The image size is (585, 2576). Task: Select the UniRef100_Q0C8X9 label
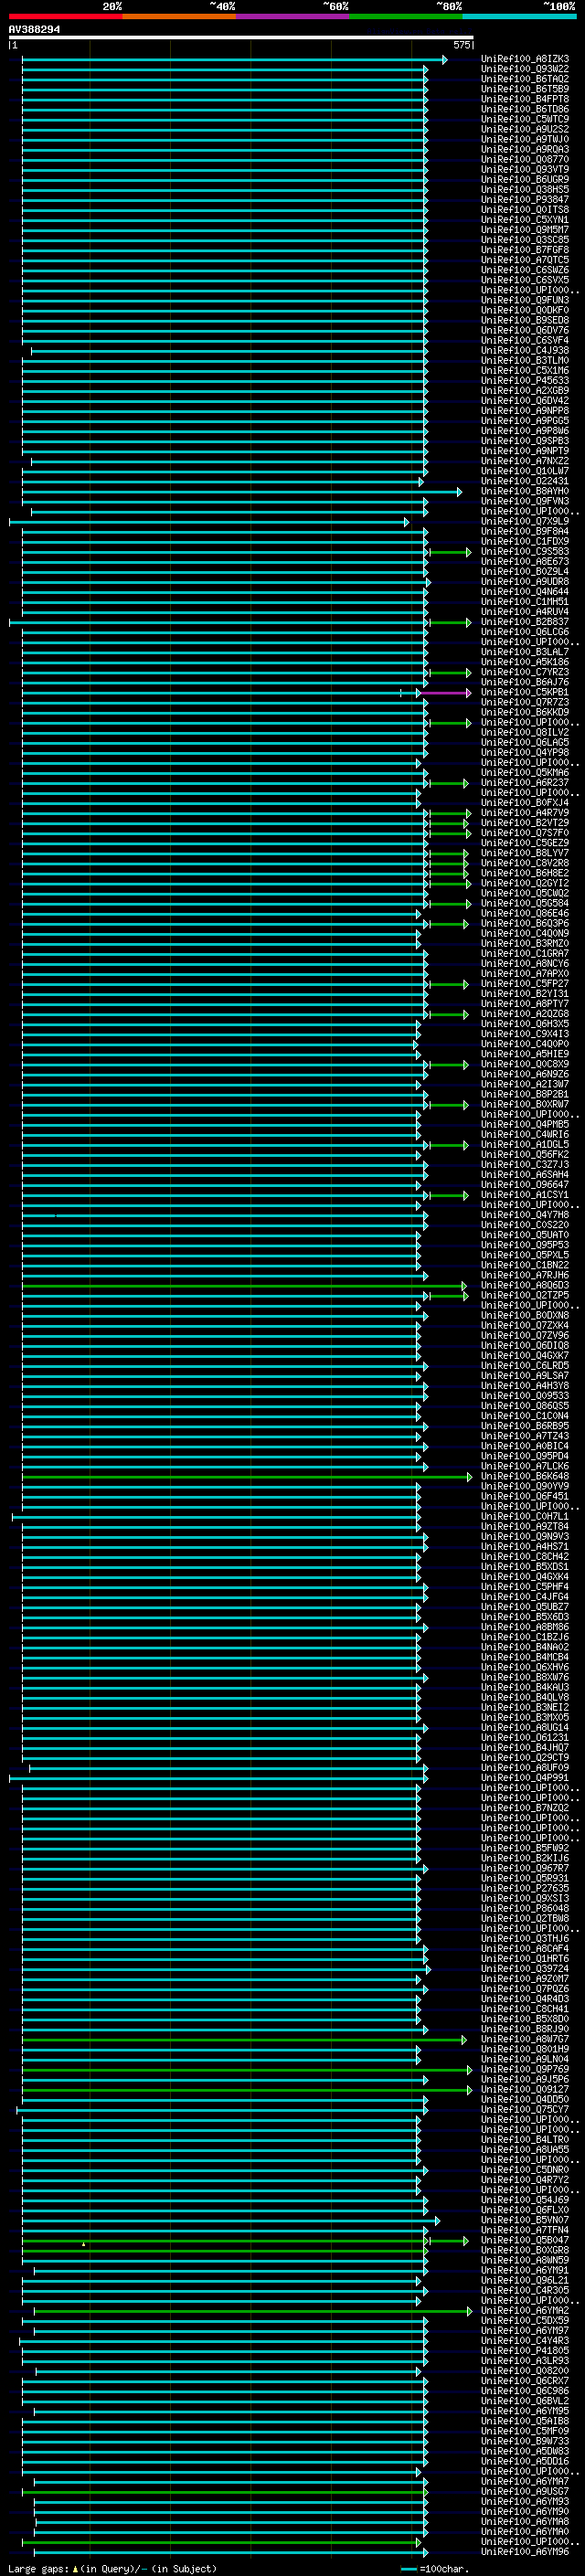click(x=525, y=1064)
